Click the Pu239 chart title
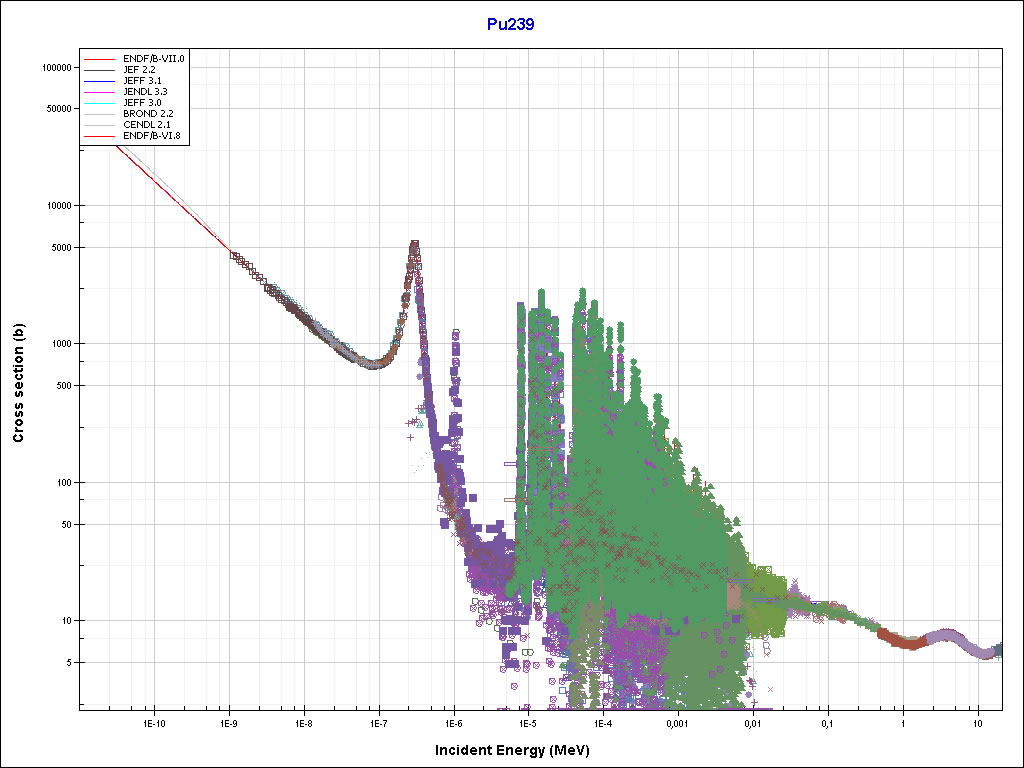This screenshot has width=1024, height=768. (x=510, y=25)
